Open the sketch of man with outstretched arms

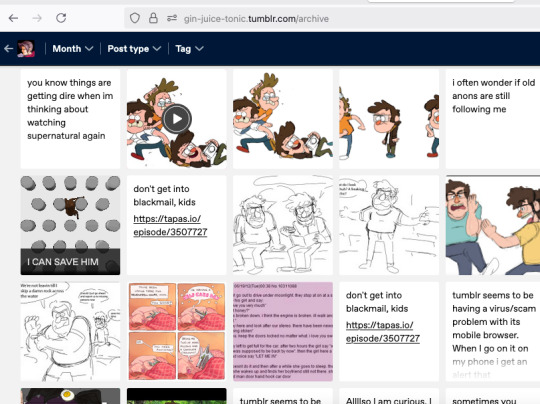(389, 225)
